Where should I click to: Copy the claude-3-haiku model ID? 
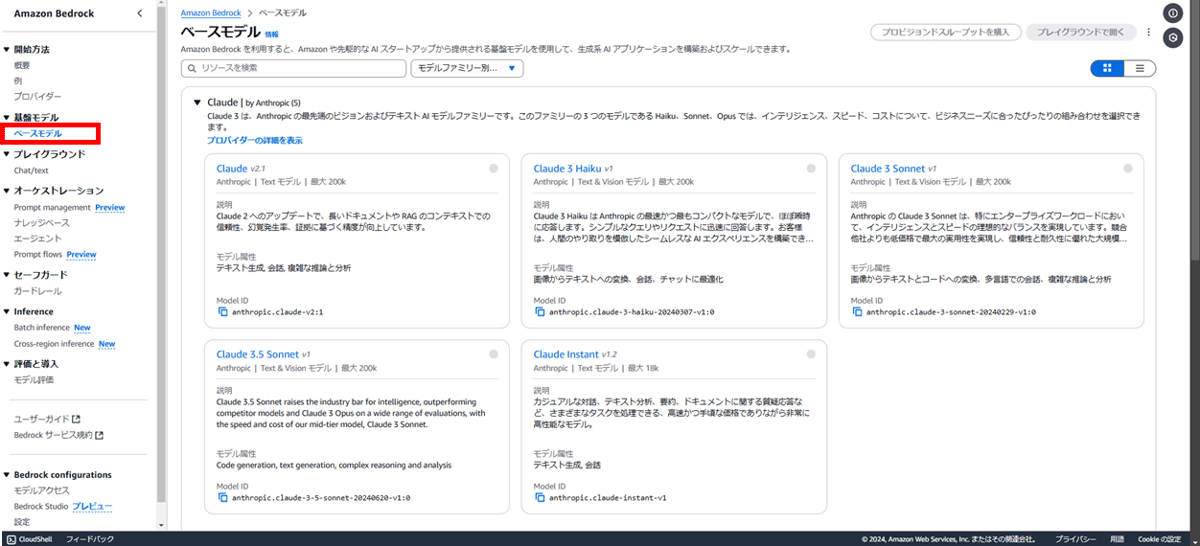[539, 312]
